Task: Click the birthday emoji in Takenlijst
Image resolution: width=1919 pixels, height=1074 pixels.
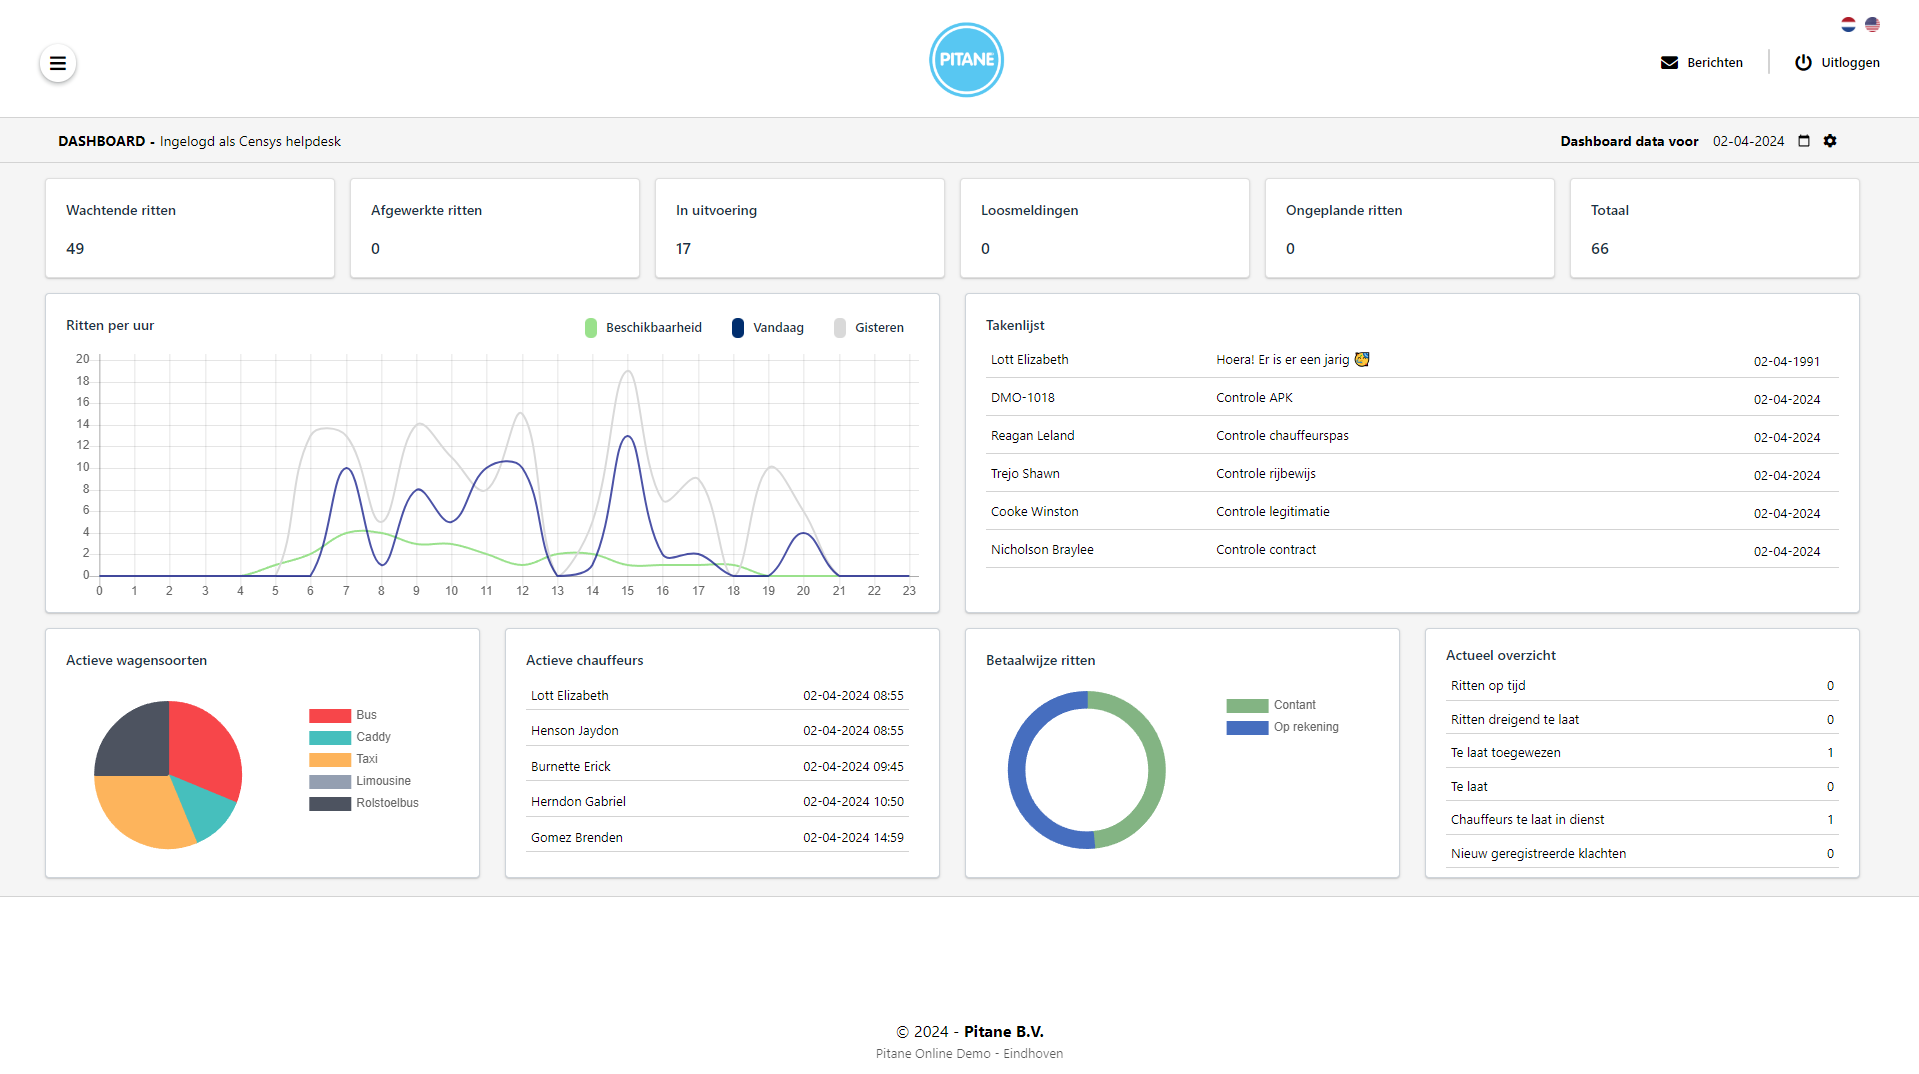Action: (1362, 359)
